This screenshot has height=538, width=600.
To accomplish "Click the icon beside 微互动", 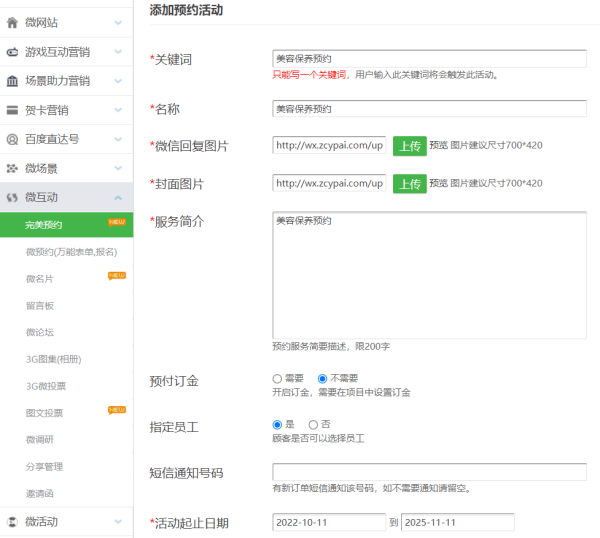I will tap(12, 197).
